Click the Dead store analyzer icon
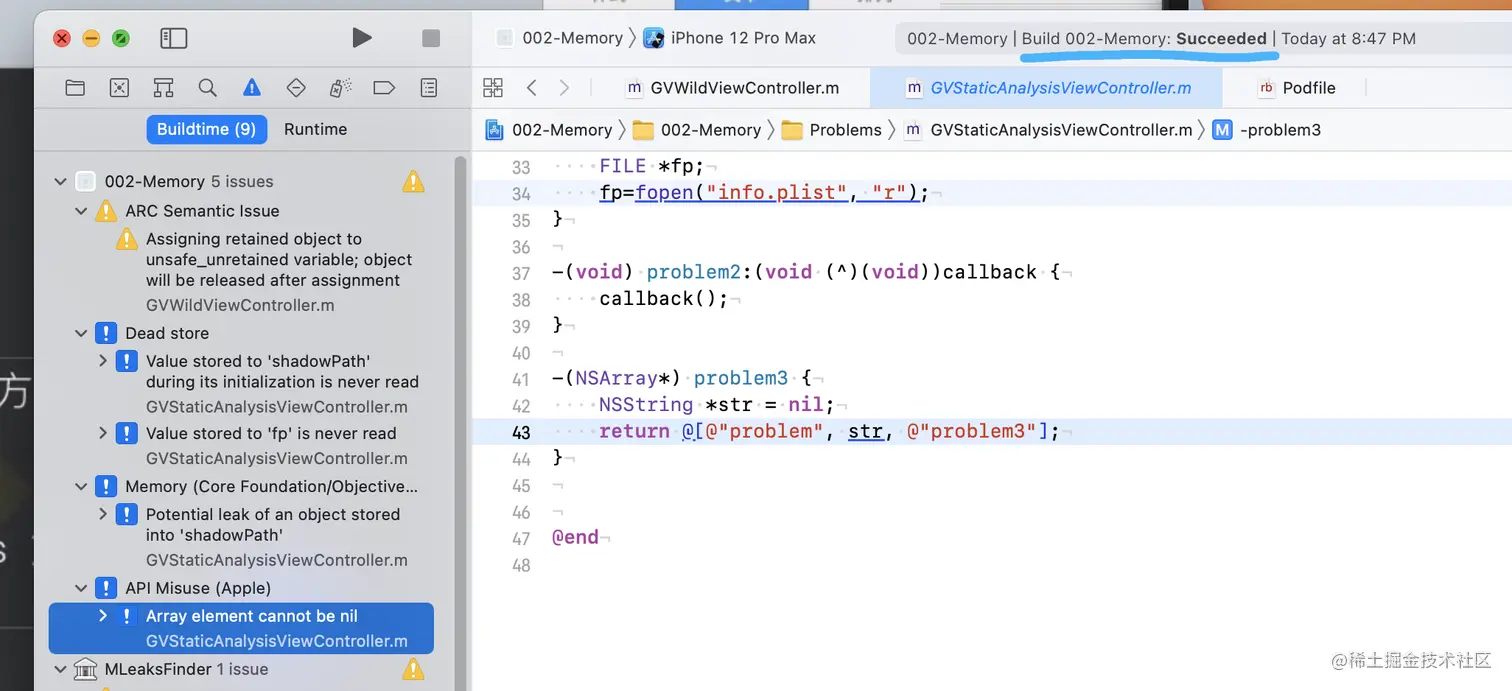 106,333
